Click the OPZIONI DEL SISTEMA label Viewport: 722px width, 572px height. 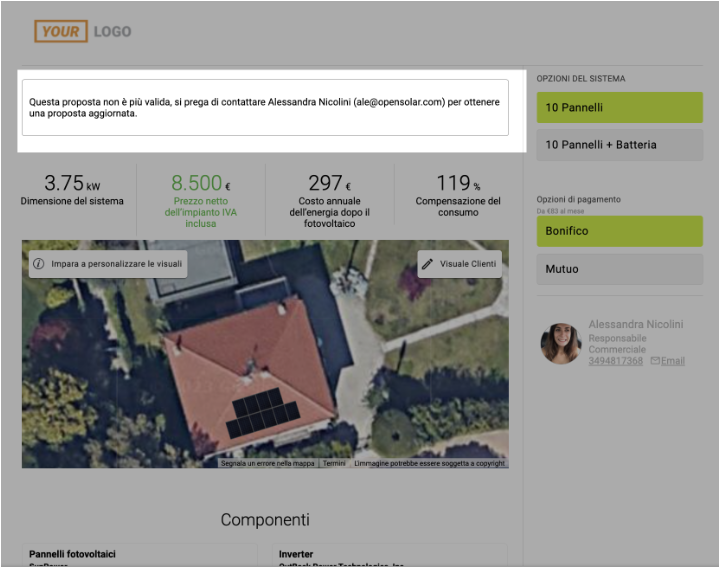coord(582,79)
